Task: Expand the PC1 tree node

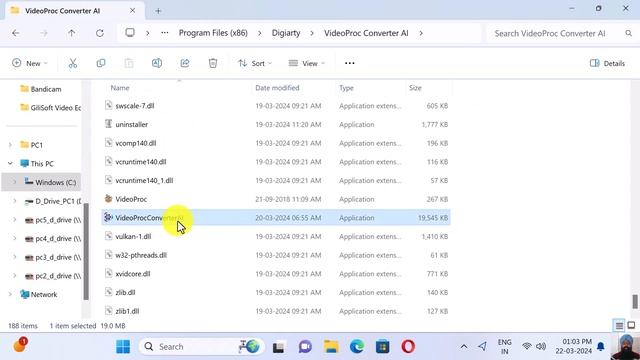Action: [10, 145]
